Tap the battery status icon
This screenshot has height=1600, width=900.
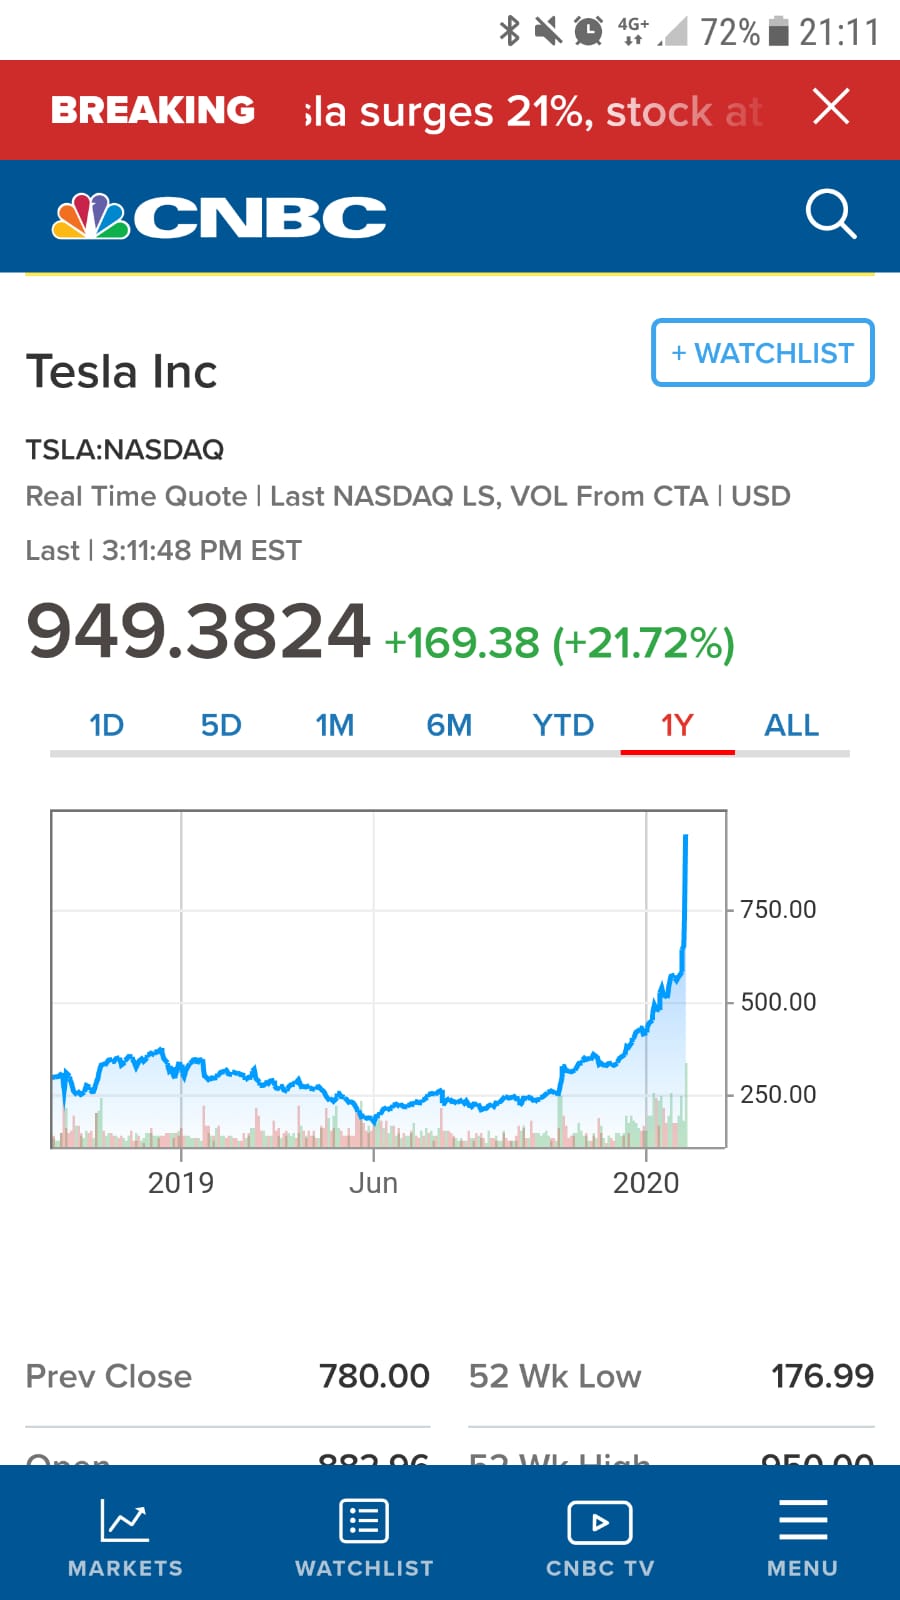[x=778, y=31]
